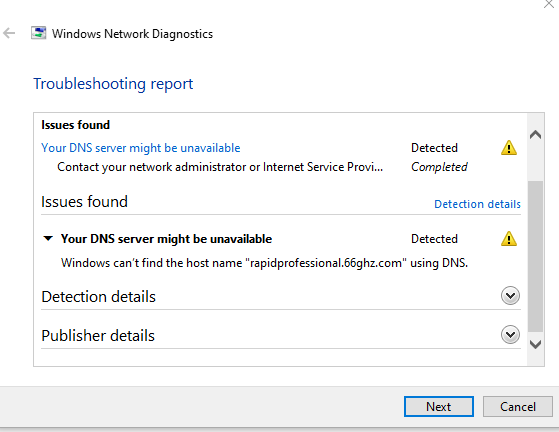
Task: Expand the Publisher details section chevron
Action: pyautogui.click(x=511, y=334)
